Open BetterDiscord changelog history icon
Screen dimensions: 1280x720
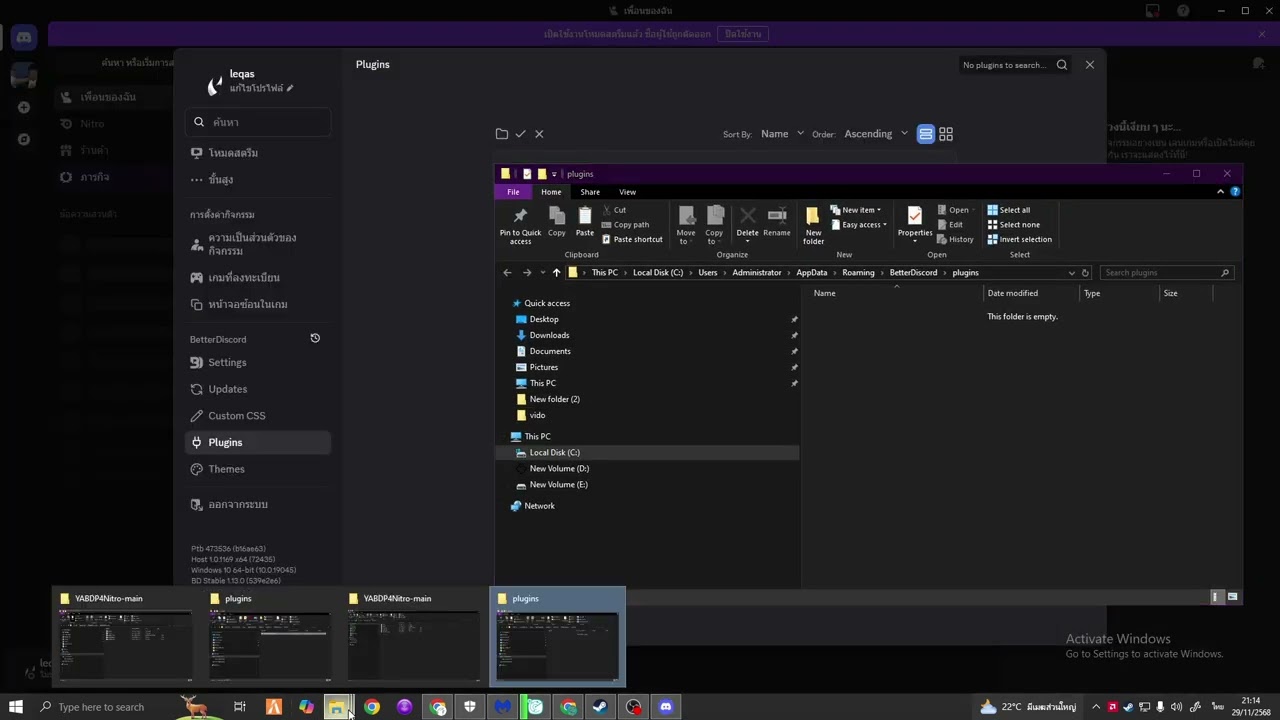click(315, 339)
